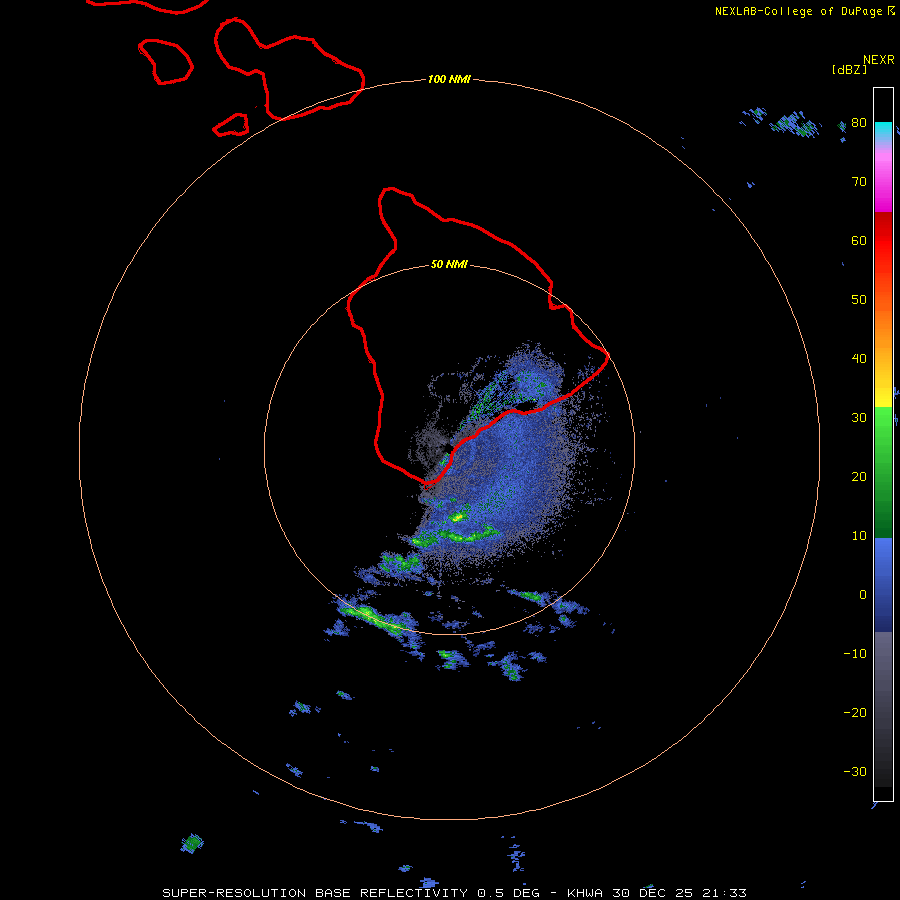Click the 10 value on the dBZ scale
This screenshot has width=900, height=900.
[859, 536]
